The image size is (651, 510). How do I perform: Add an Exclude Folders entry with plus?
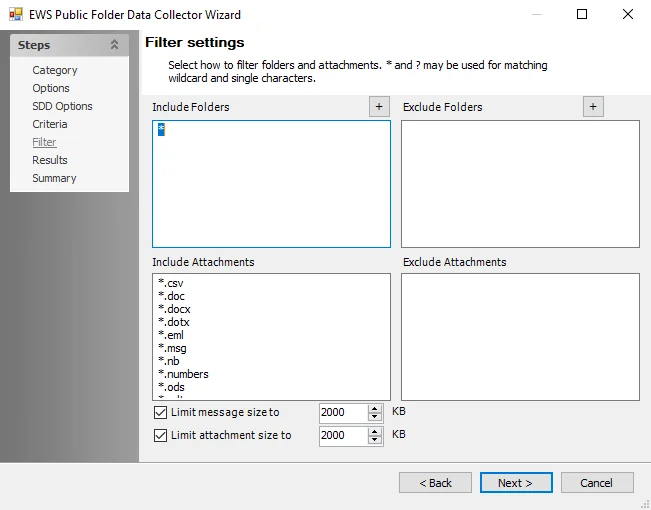(593, 107)
